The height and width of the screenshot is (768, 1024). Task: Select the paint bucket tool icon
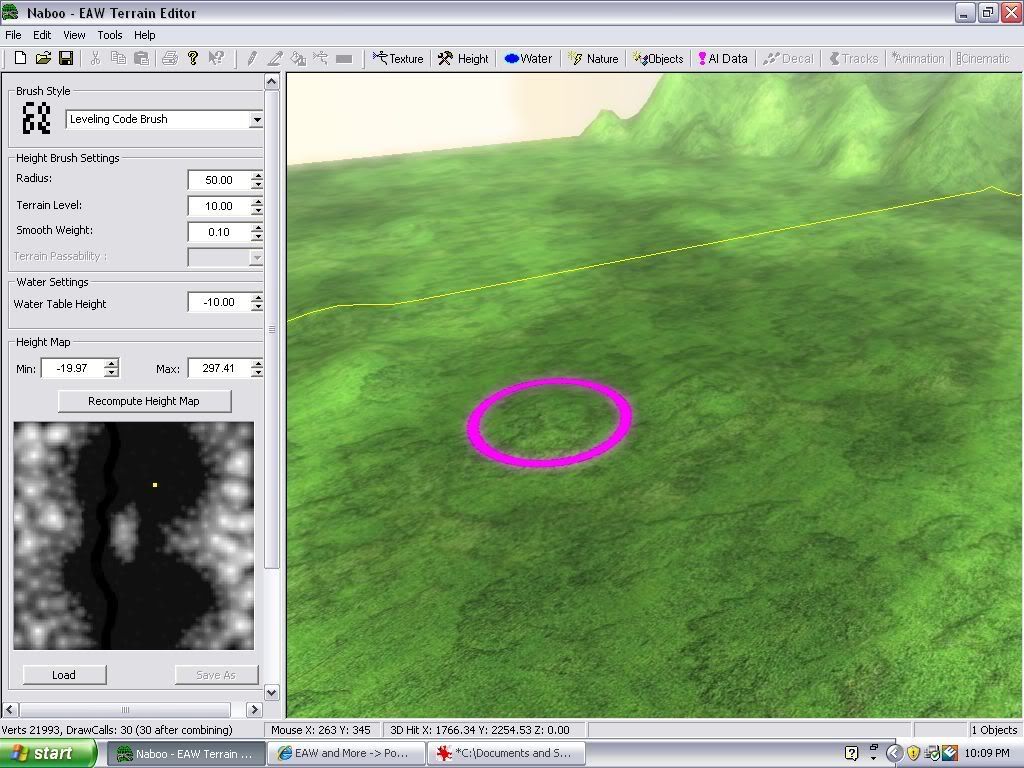(x=298, y=59)
